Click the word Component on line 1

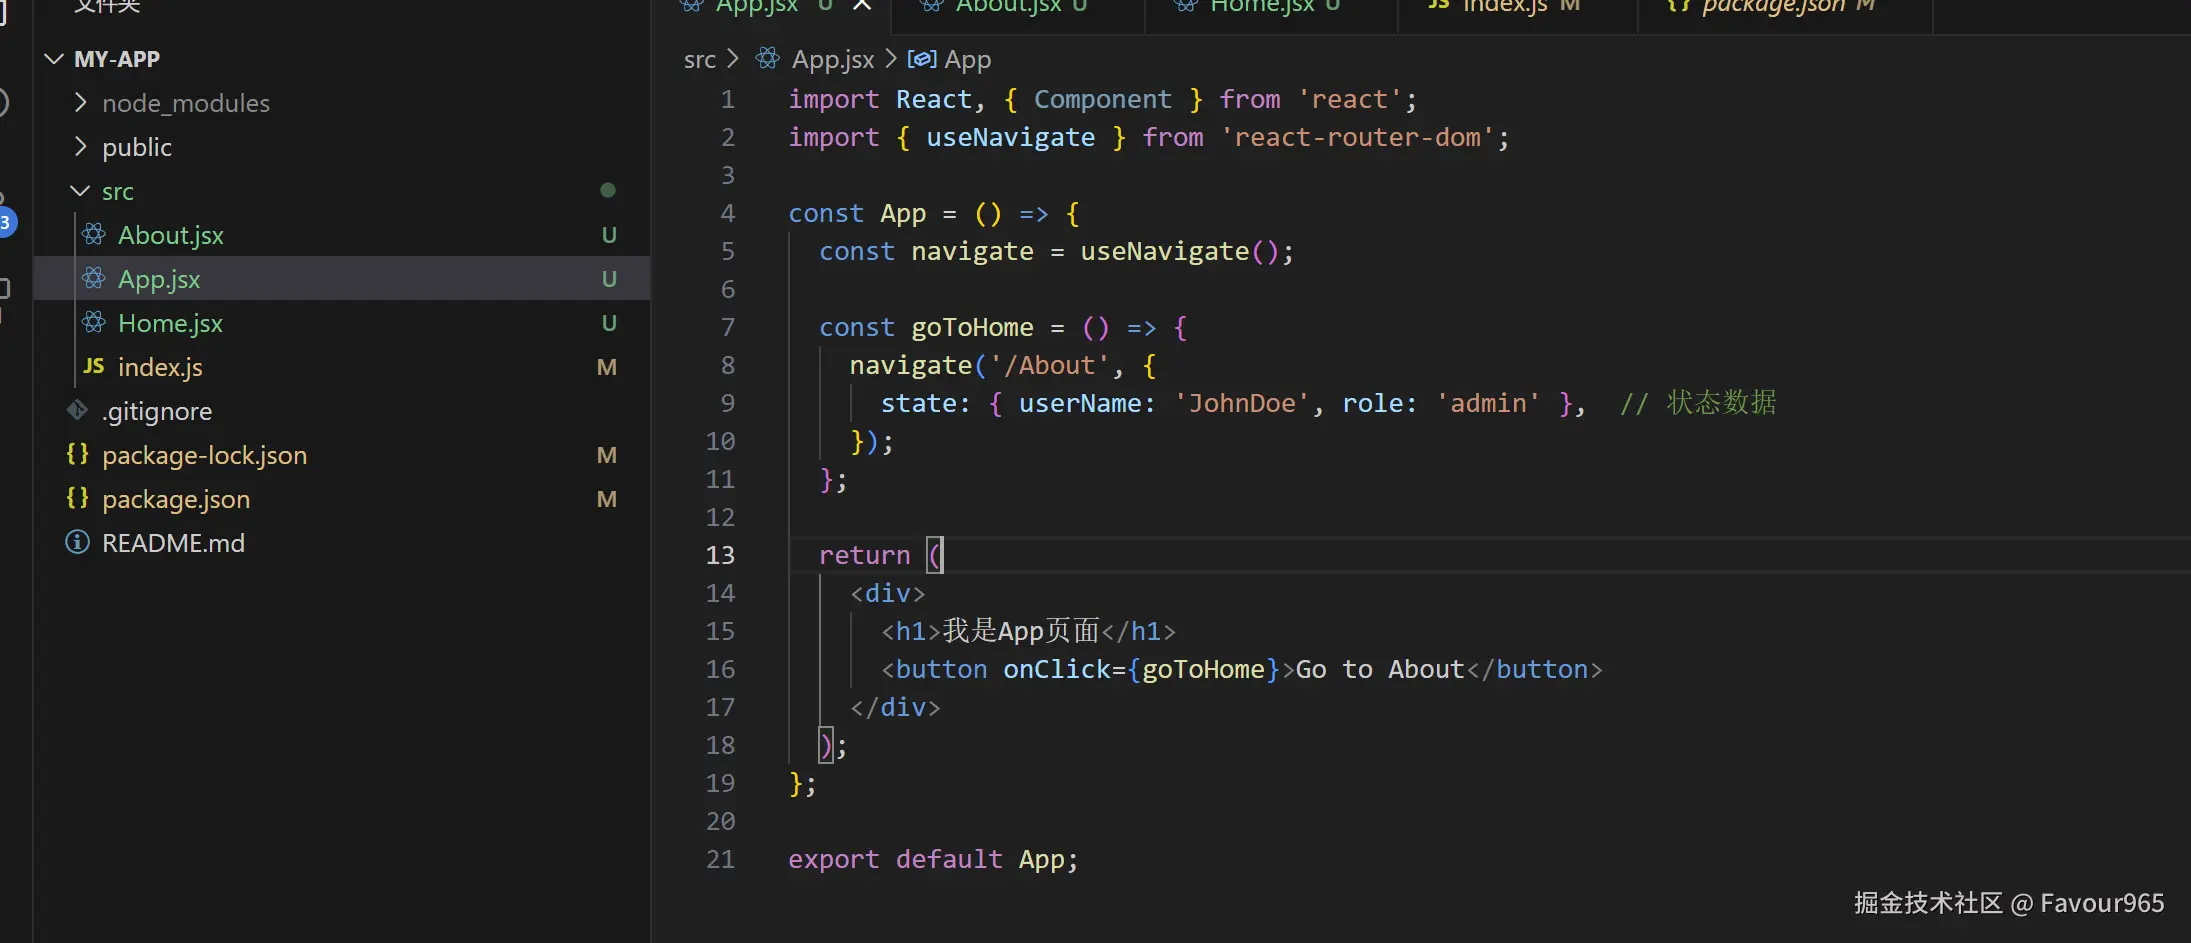point(1102,99)
